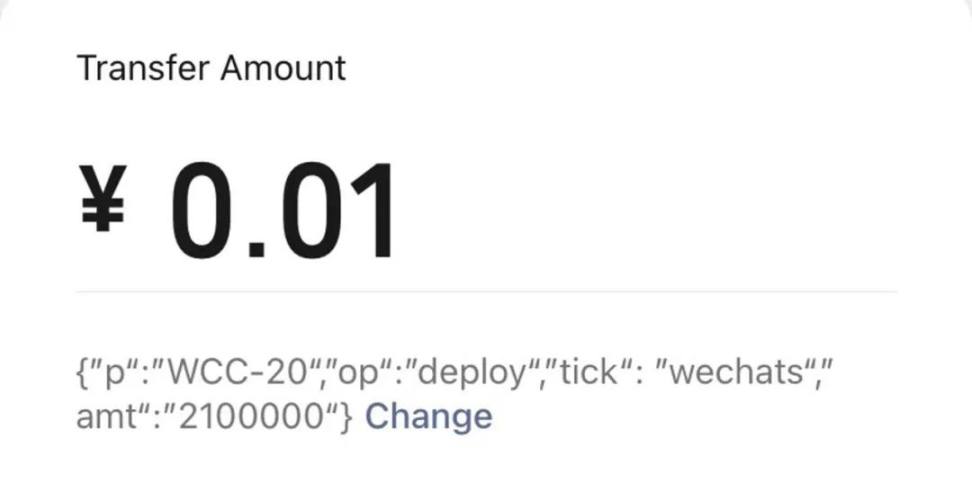Click the opening curly brace of note
This screenshot has width=972, height=483.
pyautogui.click(x=82, y=373)
